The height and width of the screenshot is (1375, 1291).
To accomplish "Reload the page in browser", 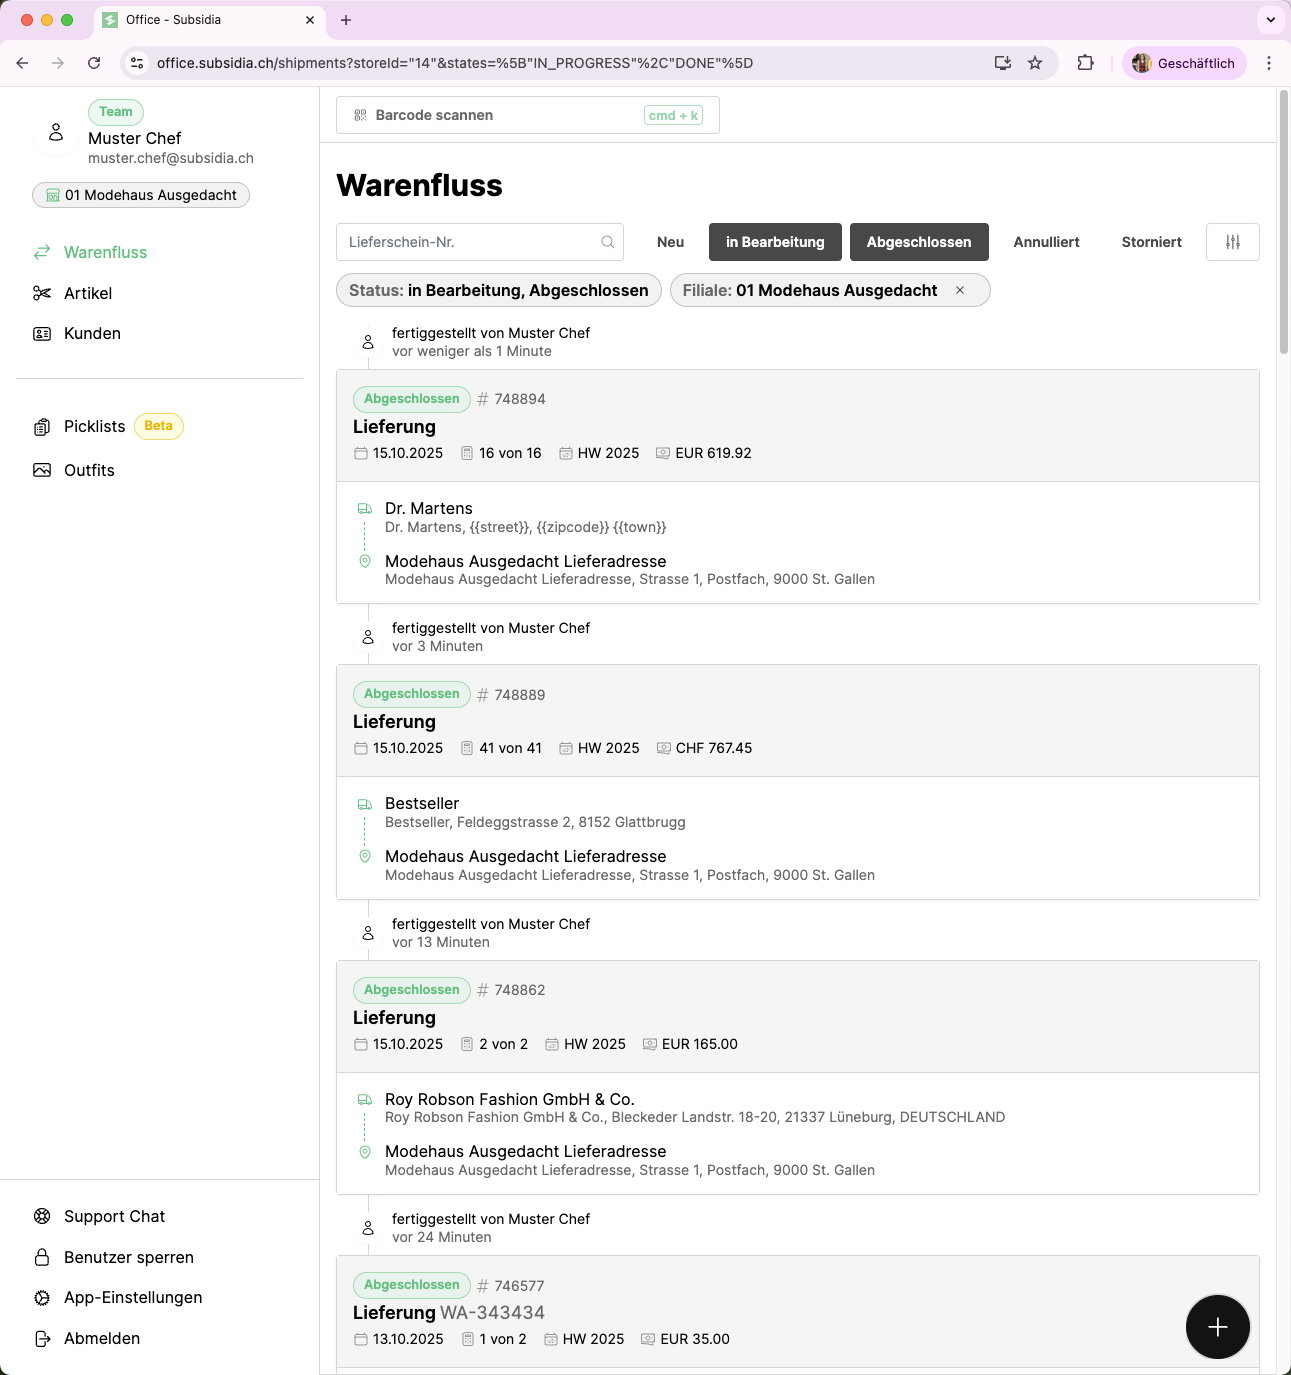I will [94, 63].
